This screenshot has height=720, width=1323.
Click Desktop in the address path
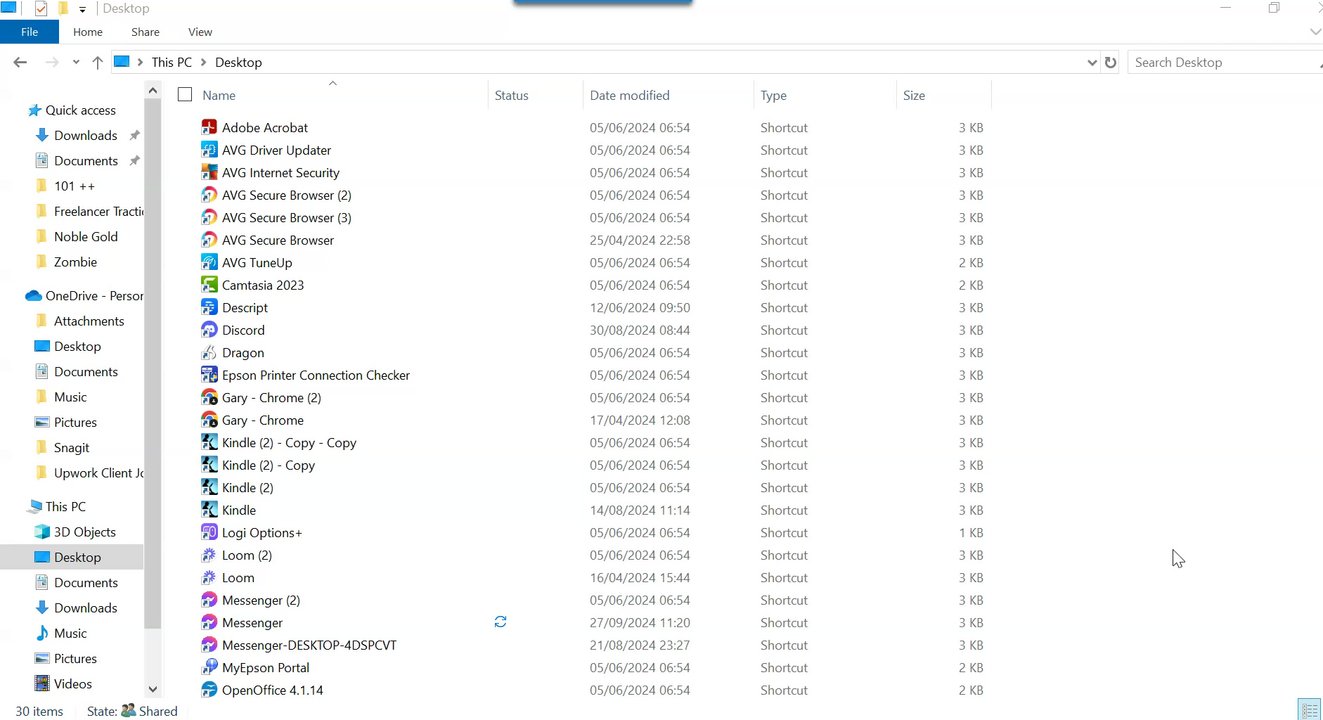coord(238,62)
